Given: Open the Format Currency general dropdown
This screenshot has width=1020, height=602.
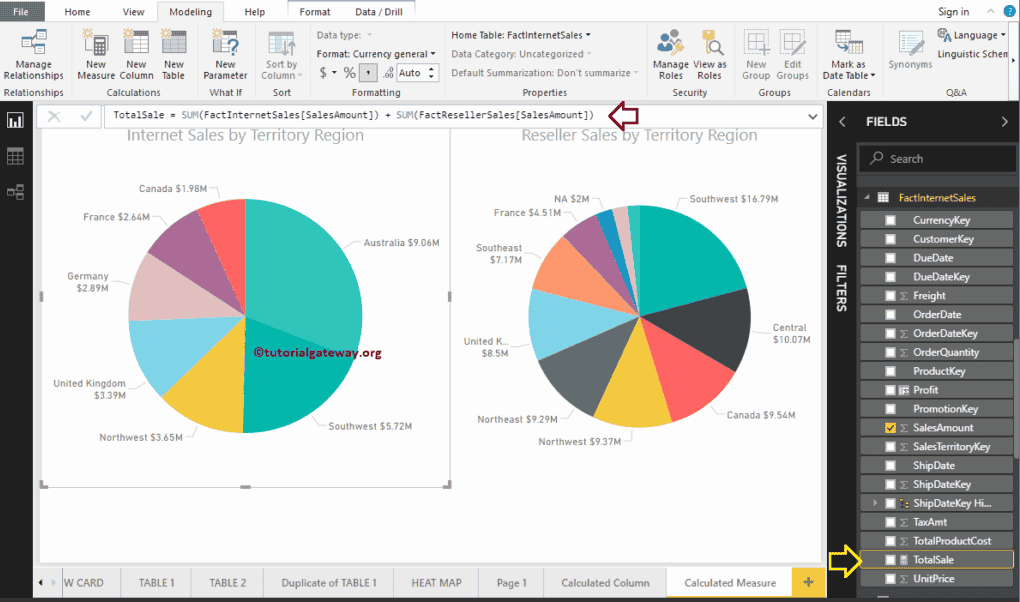Looking at the screenshot, I should (x=377, y=53).
